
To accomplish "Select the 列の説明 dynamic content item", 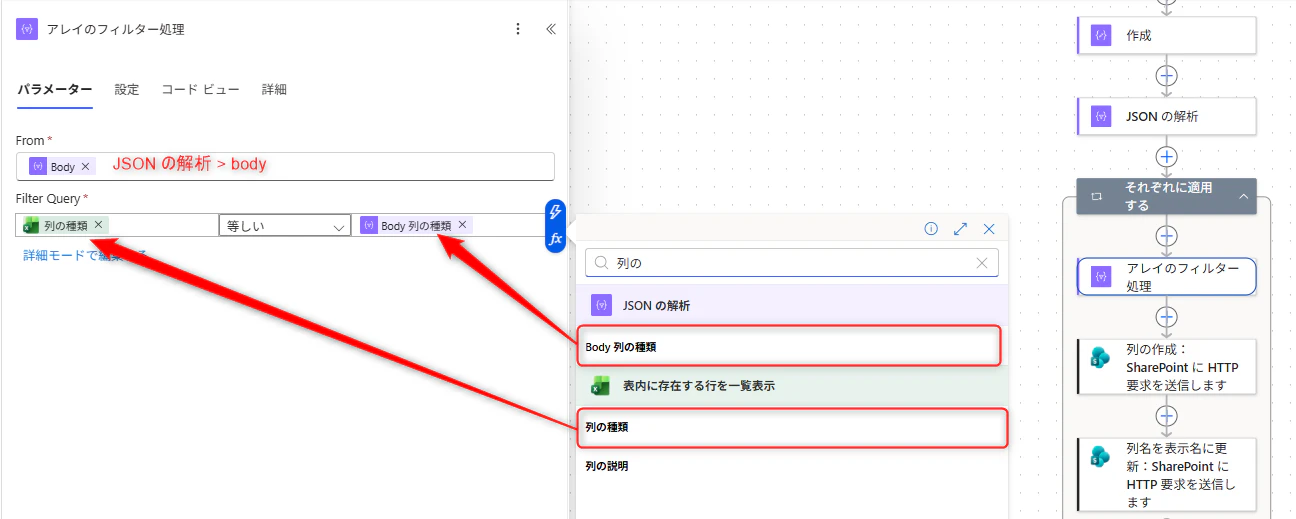I will click(x=791, y=466).
